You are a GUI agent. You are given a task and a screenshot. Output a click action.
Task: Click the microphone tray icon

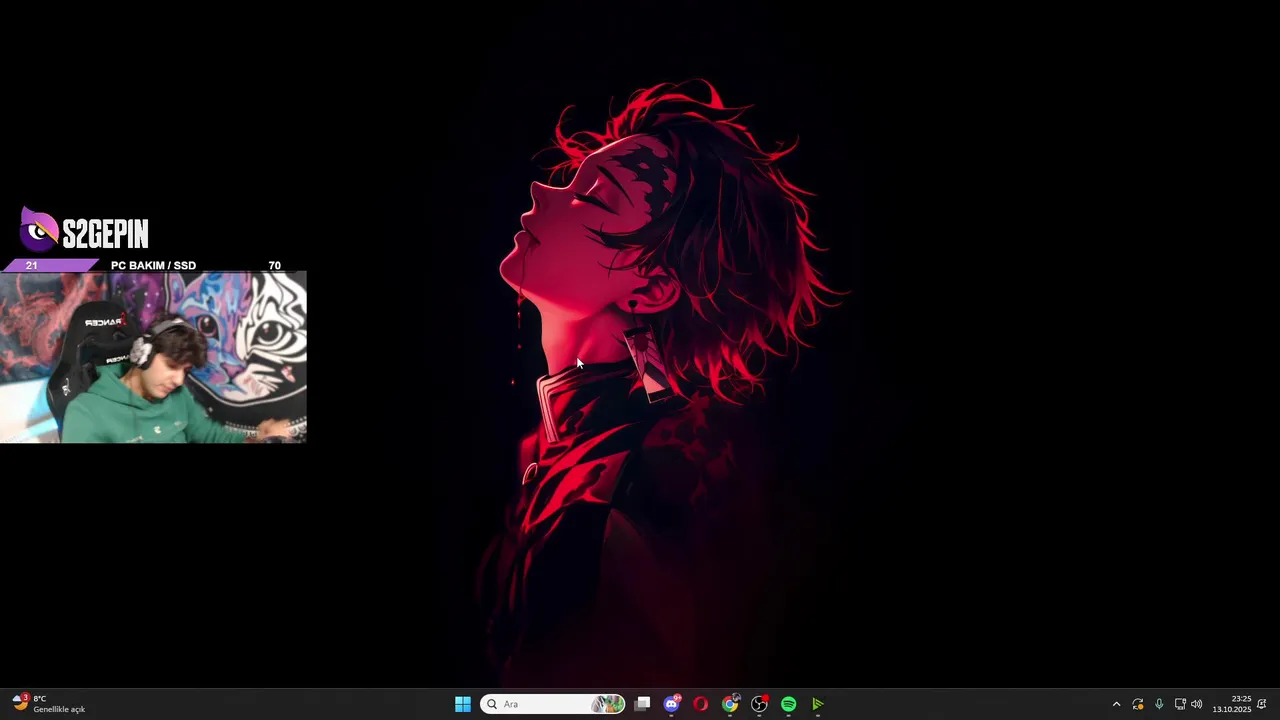[x=1159, y=704]
